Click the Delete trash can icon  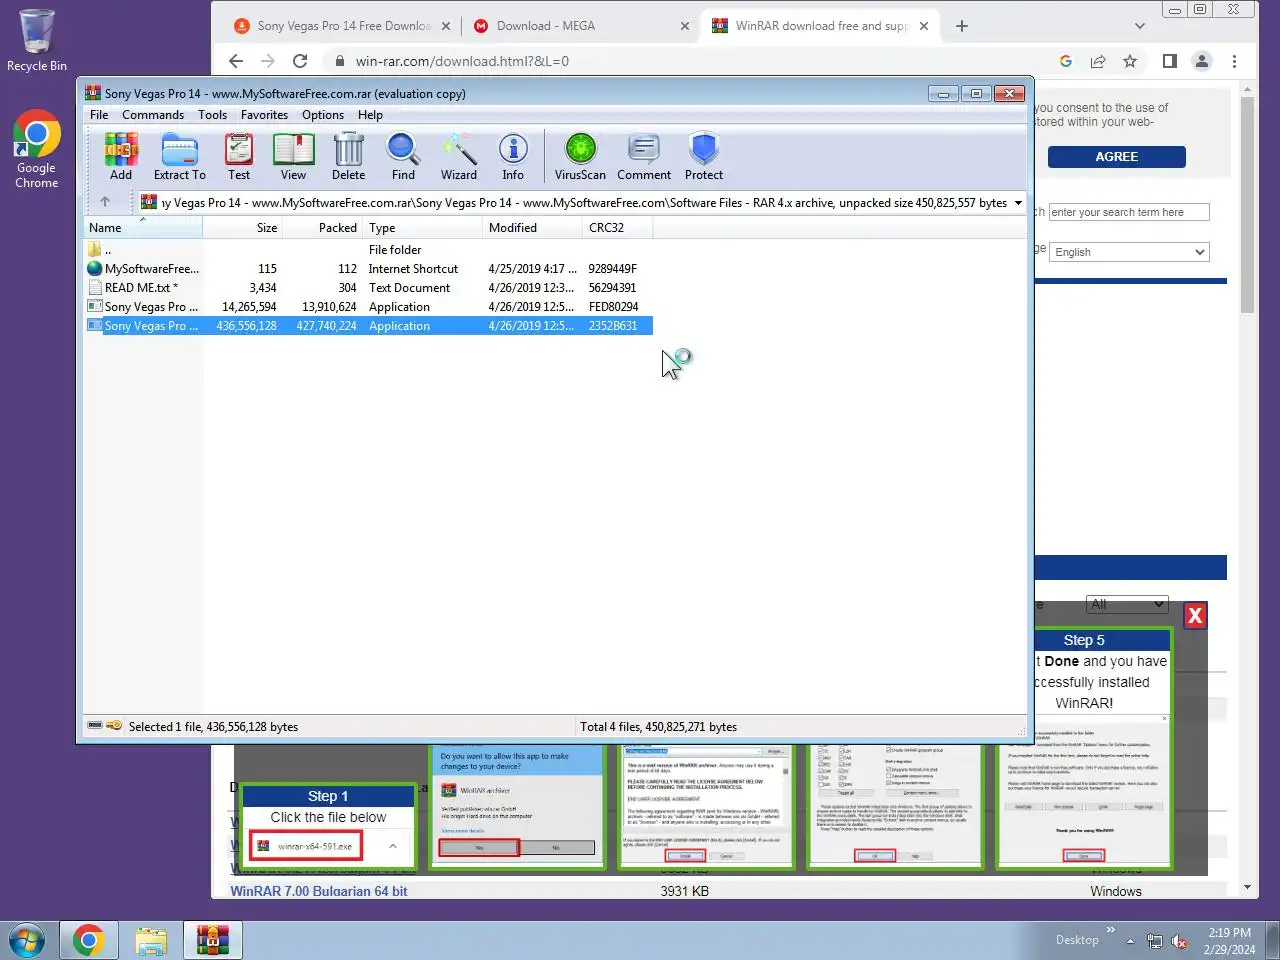pos(348,157)
